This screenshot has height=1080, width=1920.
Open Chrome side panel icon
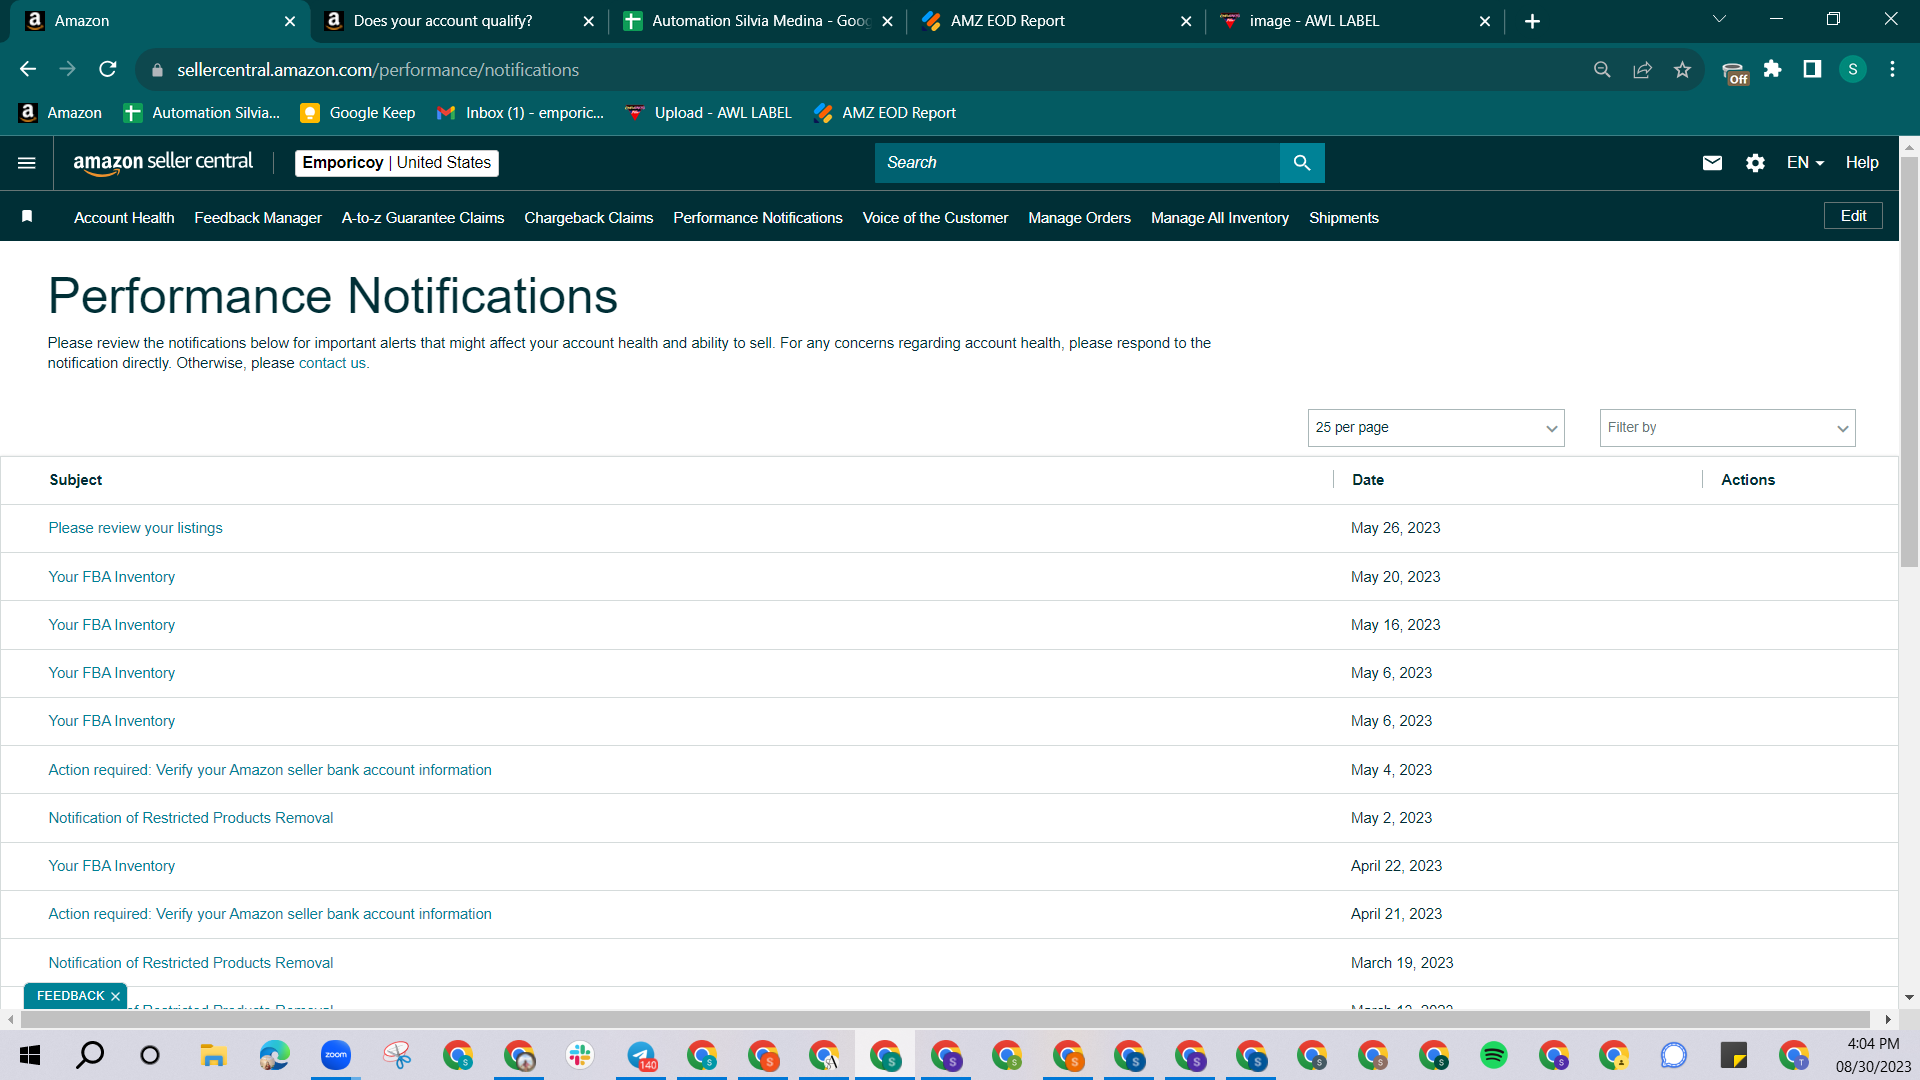(1812, 69)
